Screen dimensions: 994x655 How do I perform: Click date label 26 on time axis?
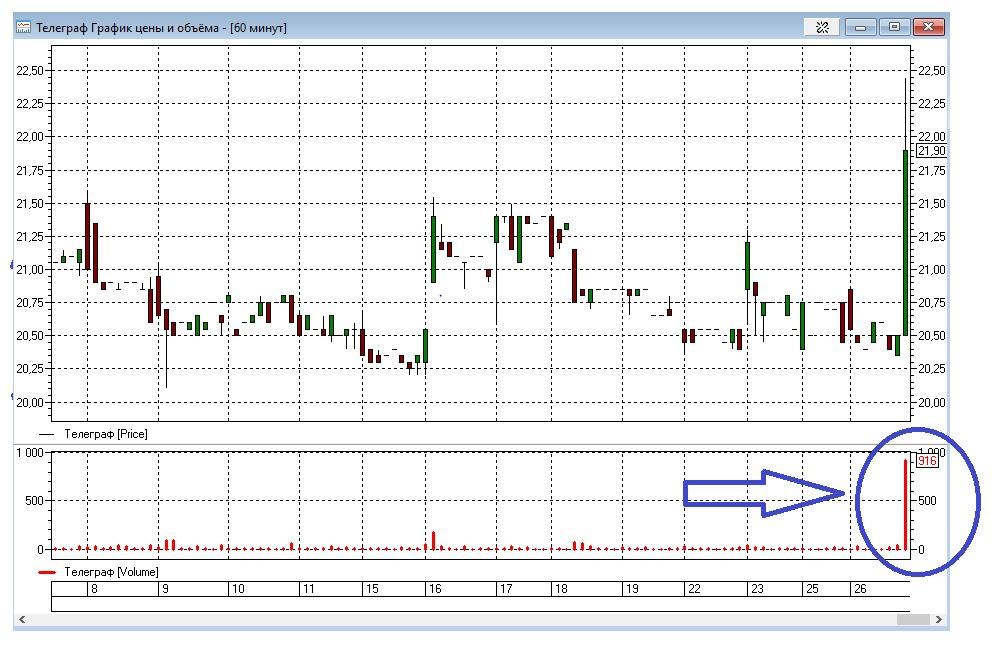tap(860, 589)
